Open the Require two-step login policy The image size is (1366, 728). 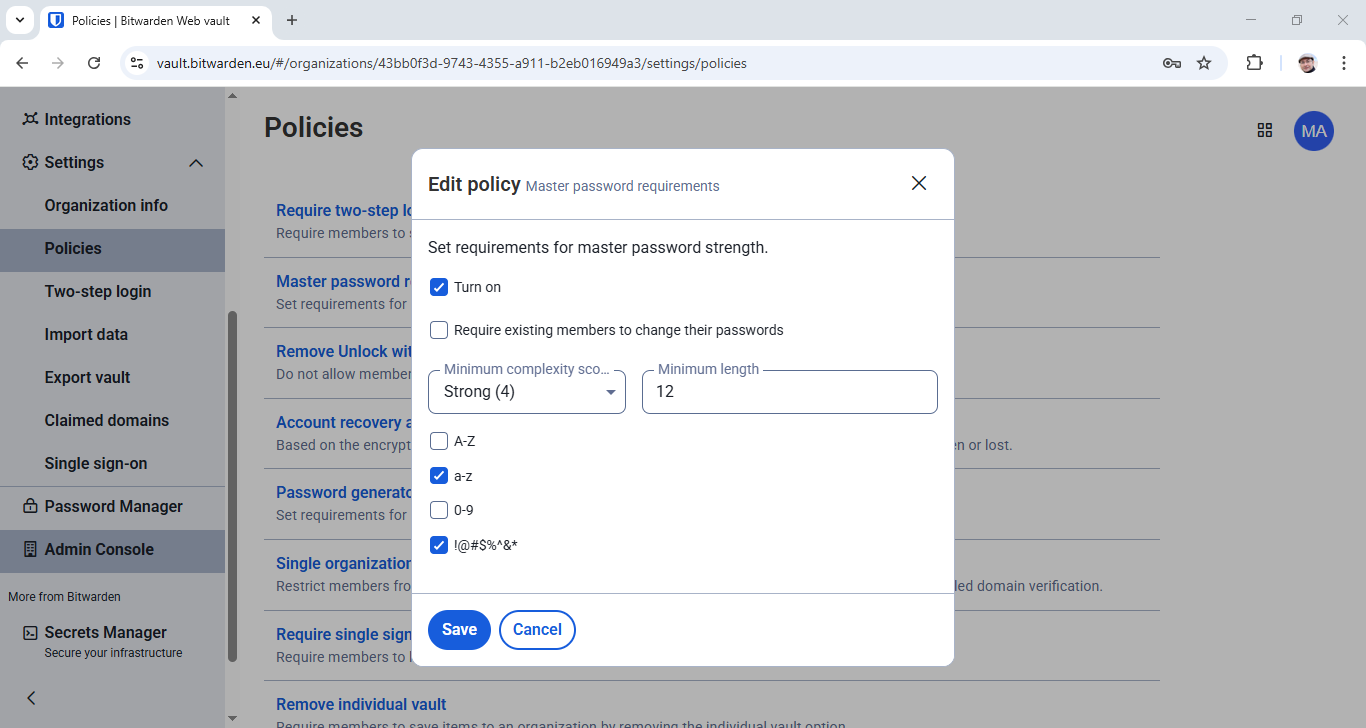point(344,210)
